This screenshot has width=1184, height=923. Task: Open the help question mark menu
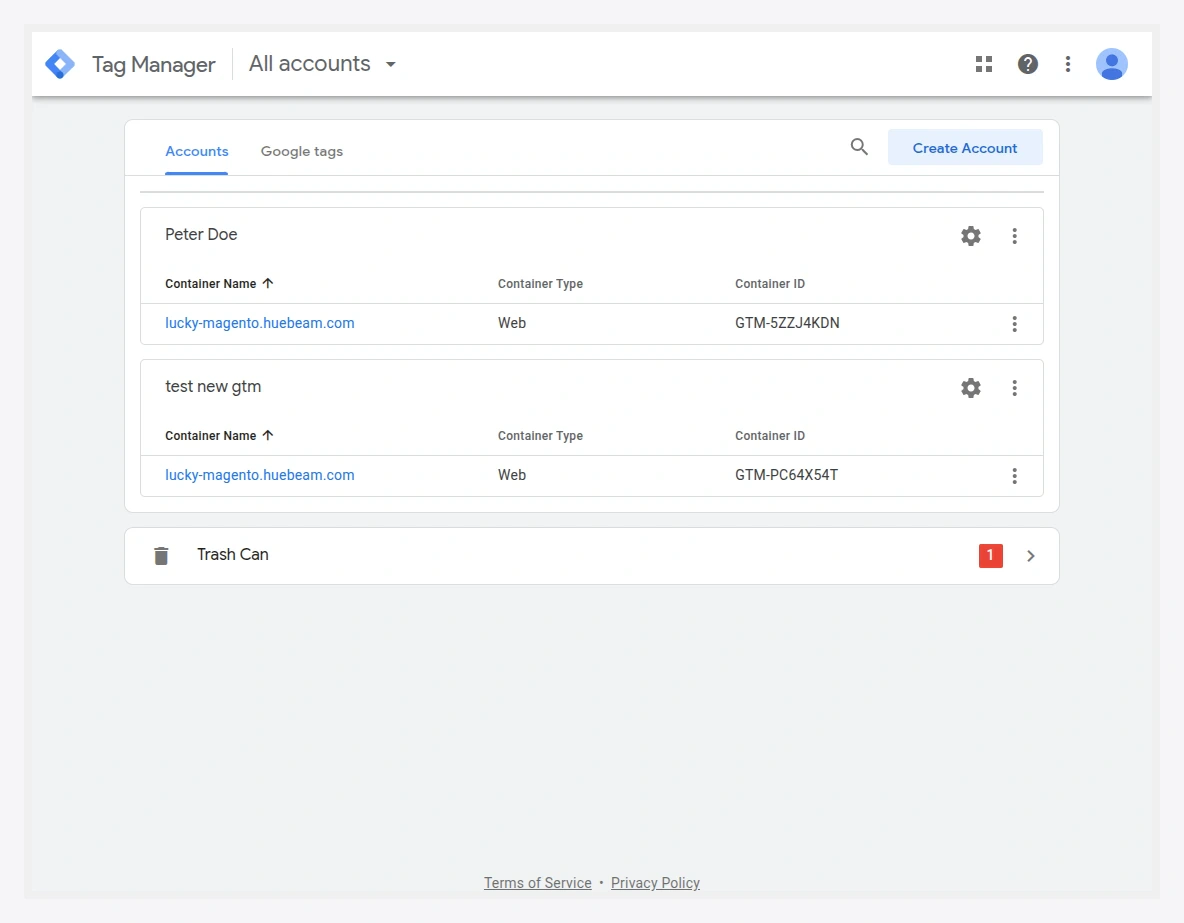1027,64
